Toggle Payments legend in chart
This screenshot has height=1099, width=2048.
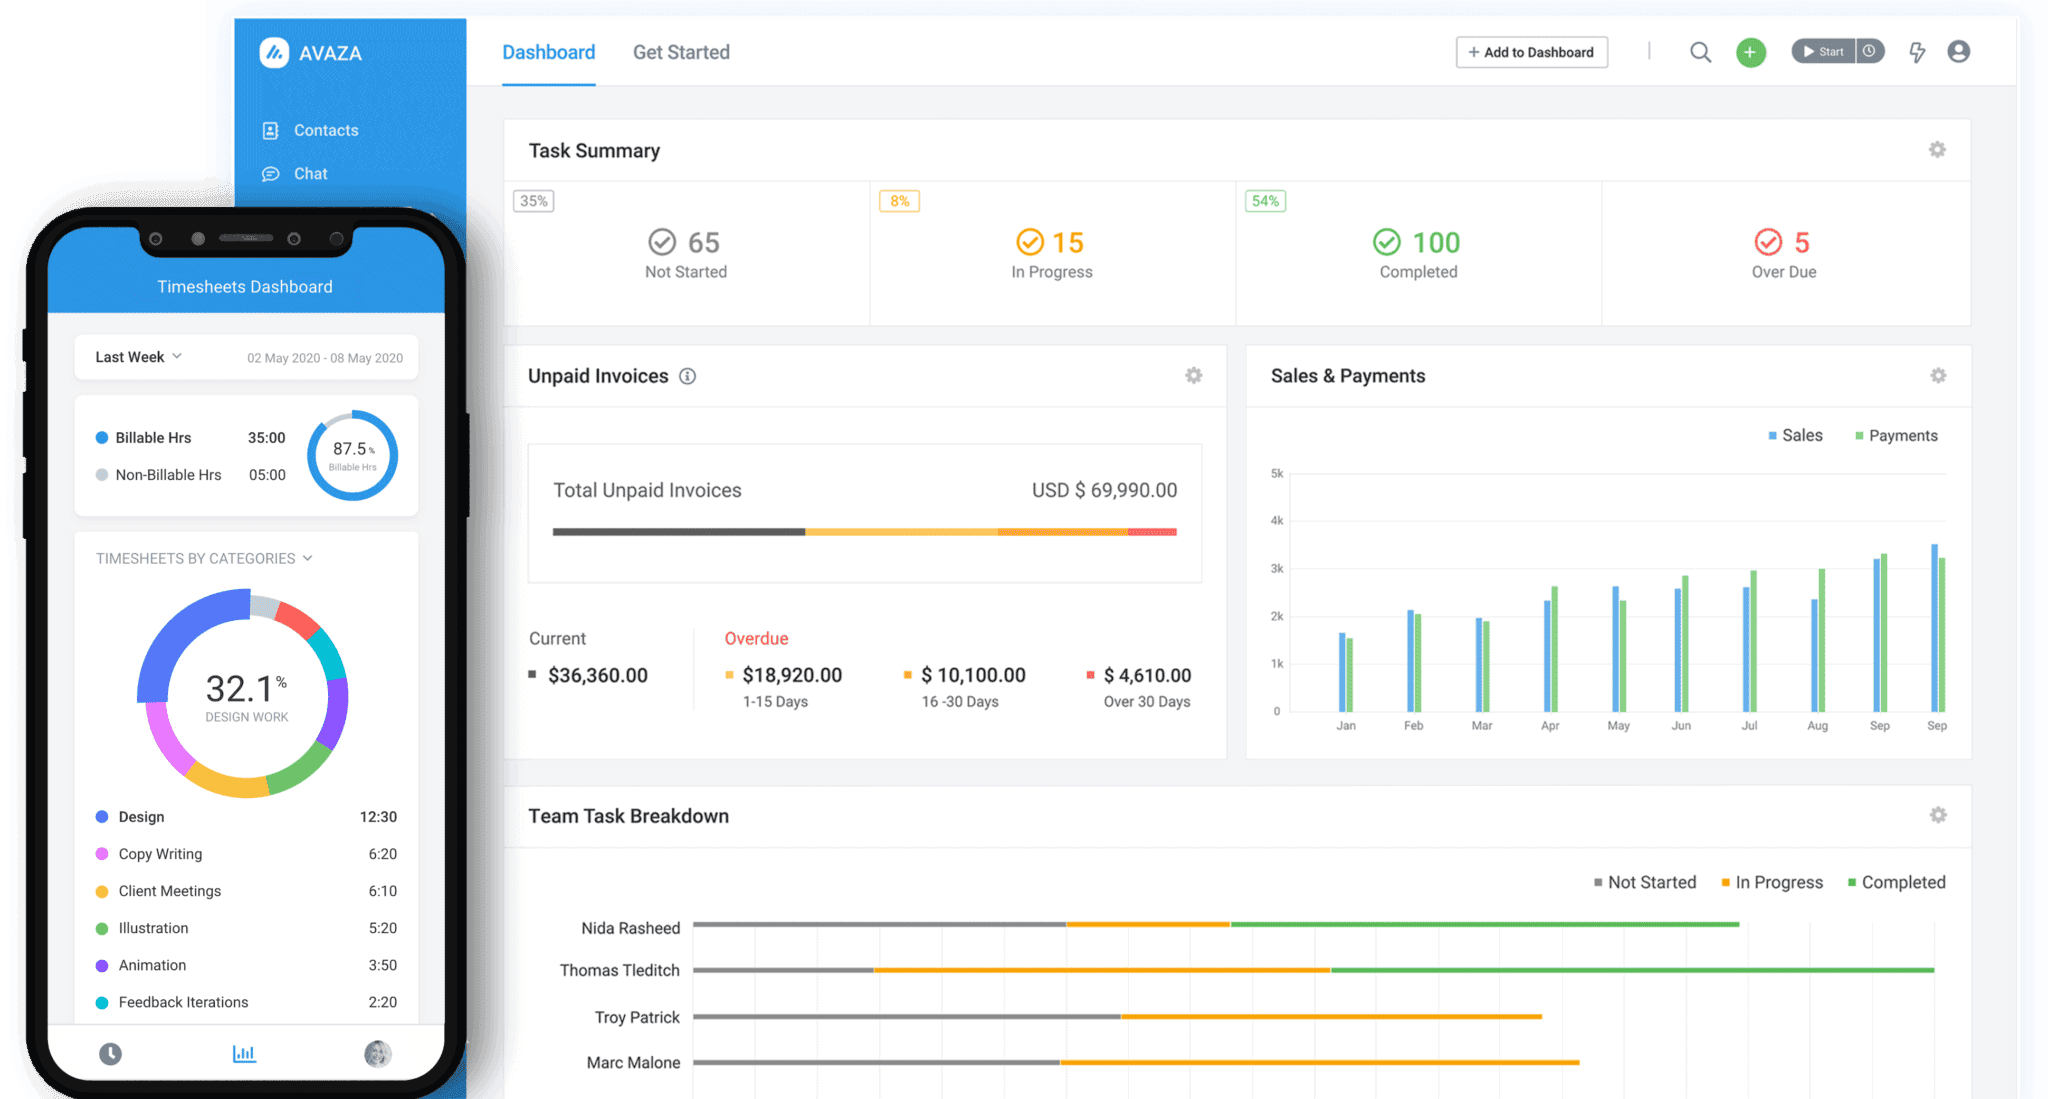(1896, 435)
